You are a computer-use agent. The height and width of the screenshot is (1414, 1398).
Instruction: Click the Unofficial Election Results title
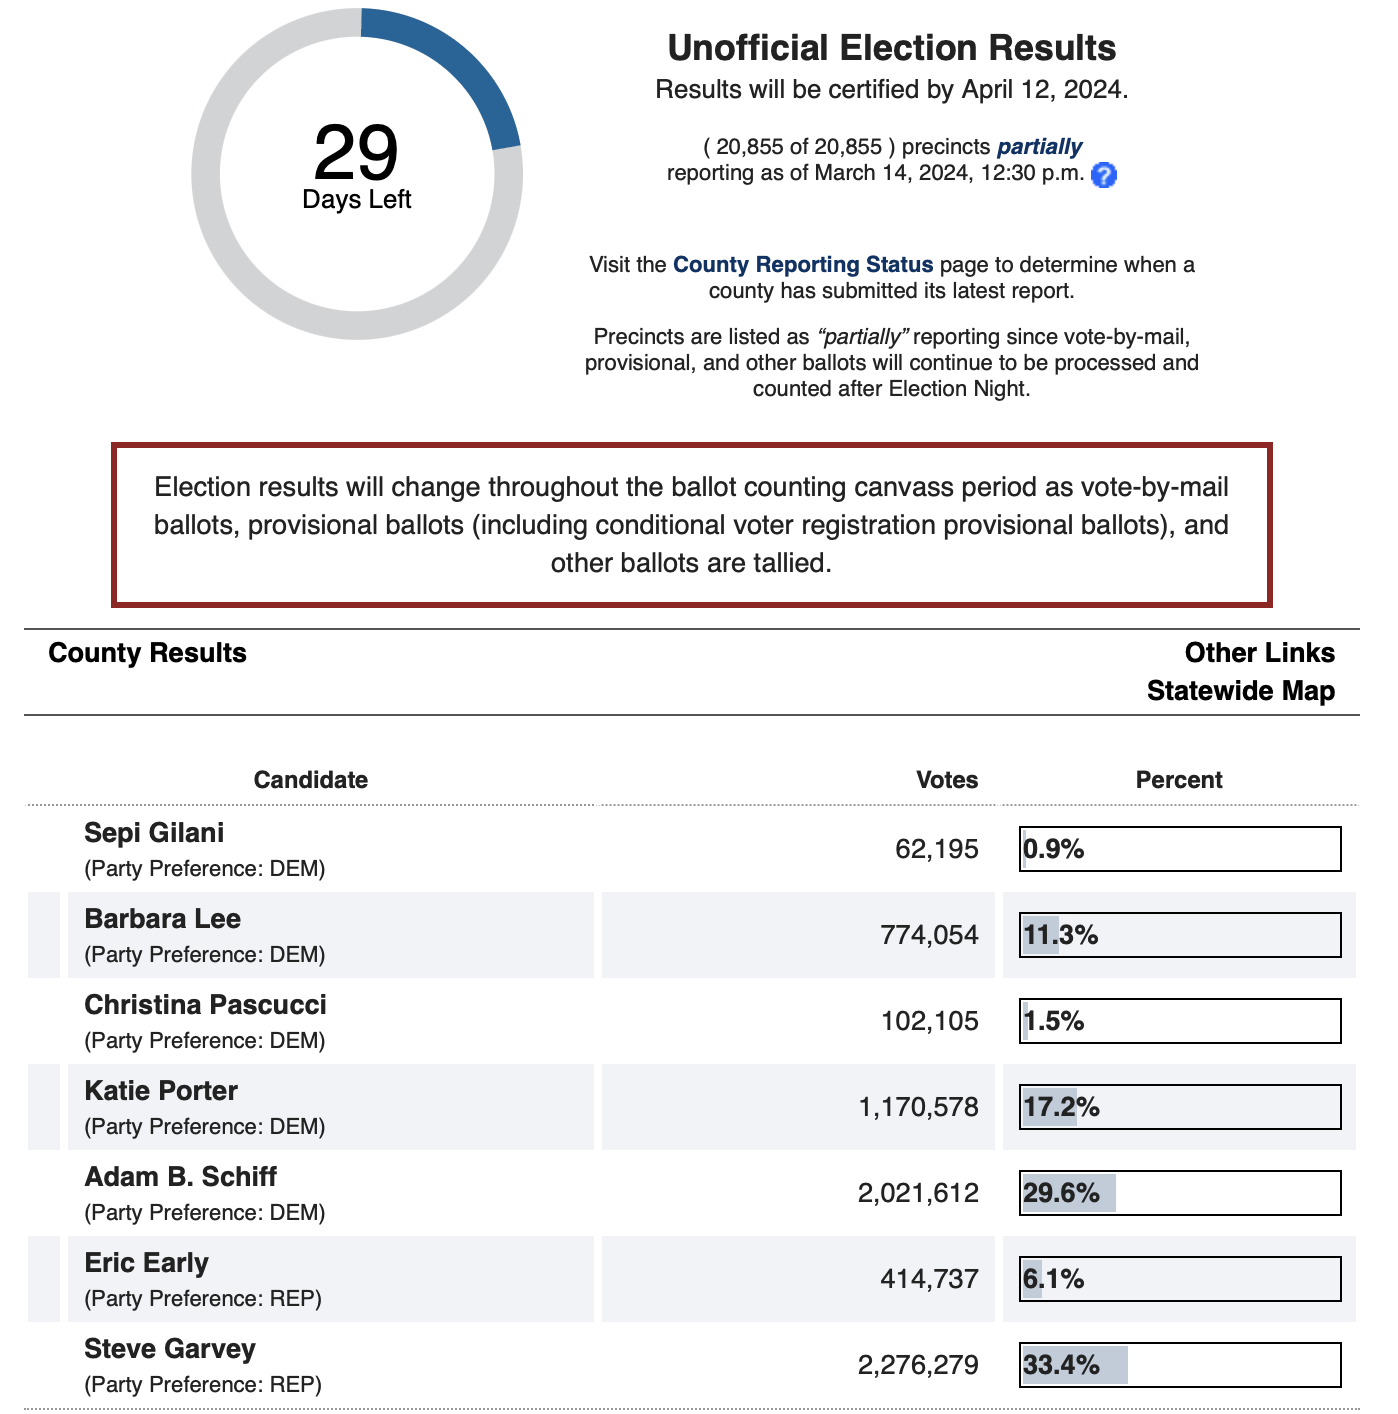point(891,48)
